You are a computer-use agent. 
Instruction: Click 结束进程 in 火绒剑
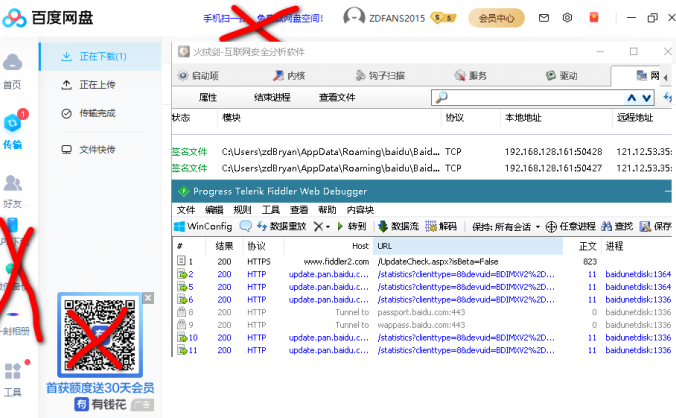[272, 97]
